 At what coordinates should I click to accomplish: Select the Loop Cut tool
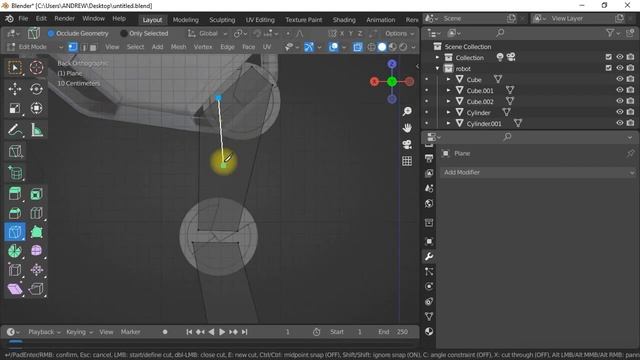(x=36, y=213)
